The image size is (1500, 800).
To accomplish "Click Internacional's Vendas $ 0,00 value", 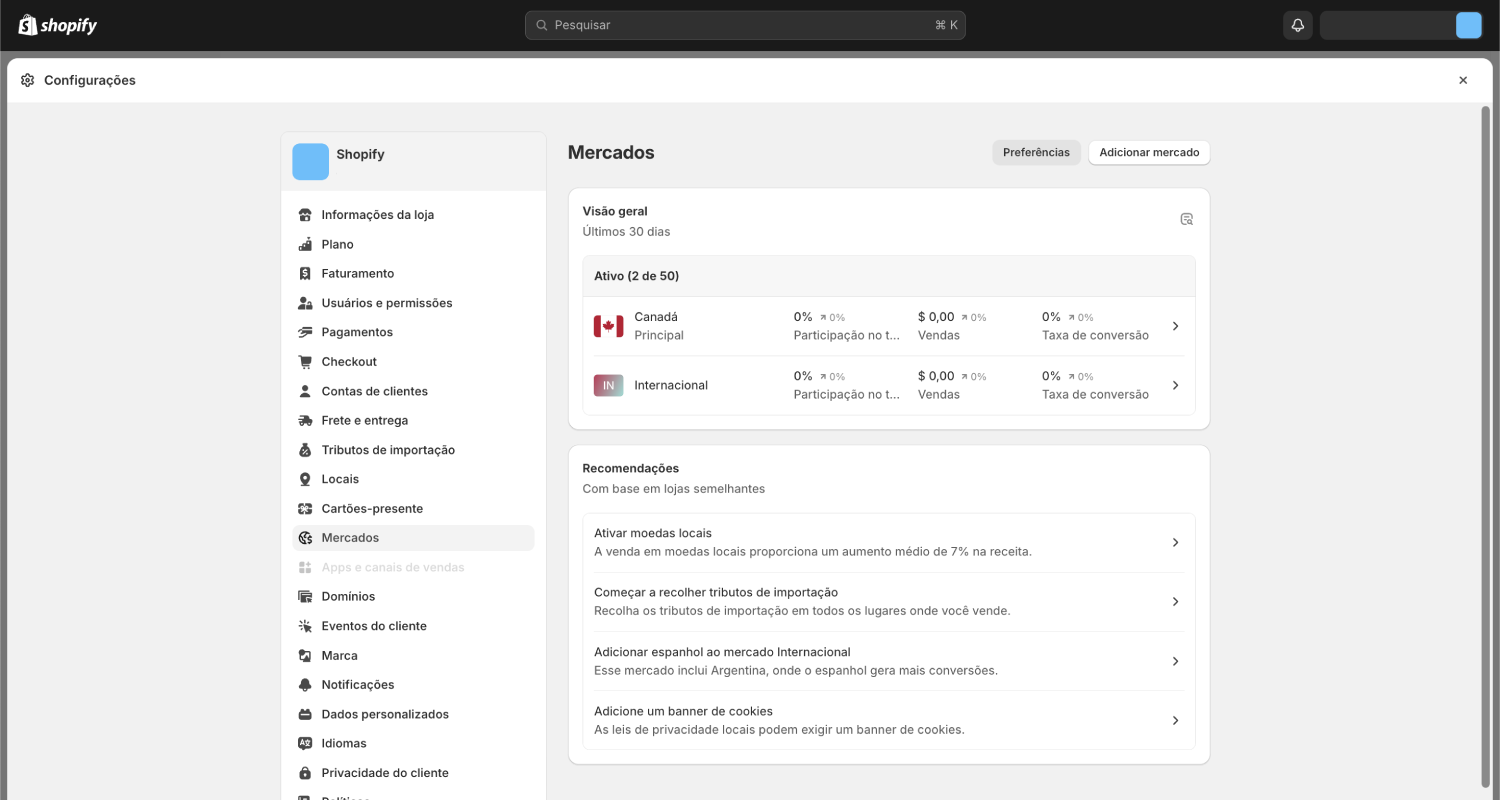I will point(936,376).
